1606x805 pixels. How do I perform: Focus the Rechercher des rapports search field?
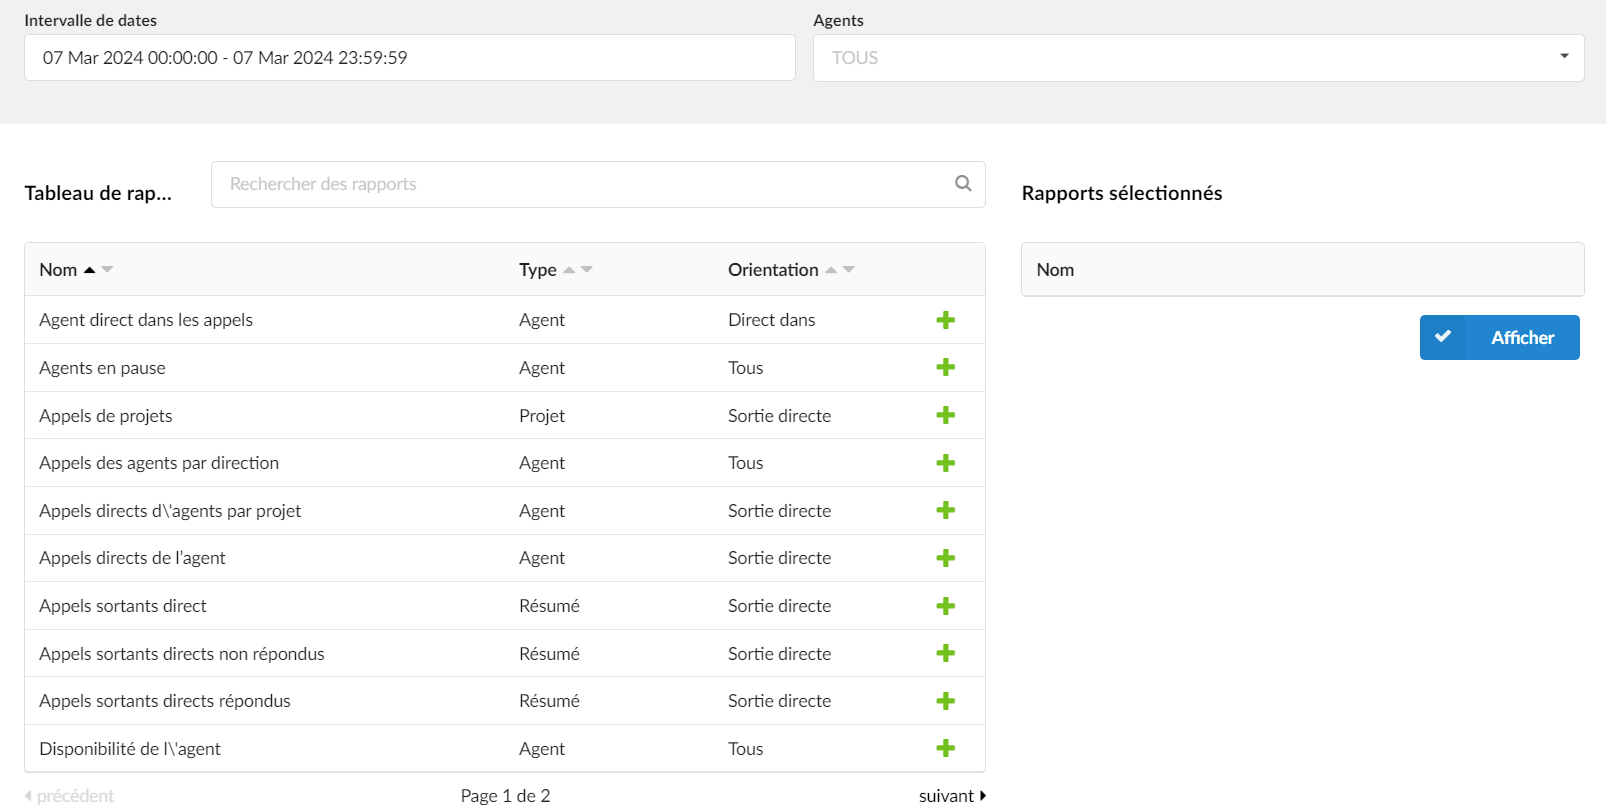[x=598, y=185]
